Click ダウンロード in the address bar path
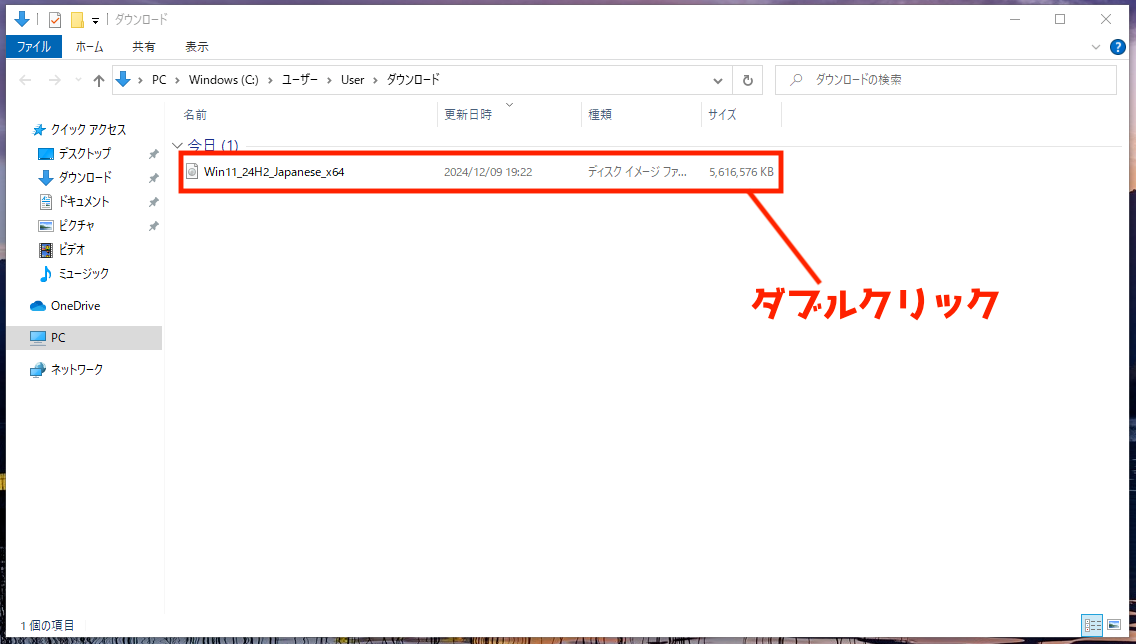The width and height of the screenshot is (1136, 644). 413,80
